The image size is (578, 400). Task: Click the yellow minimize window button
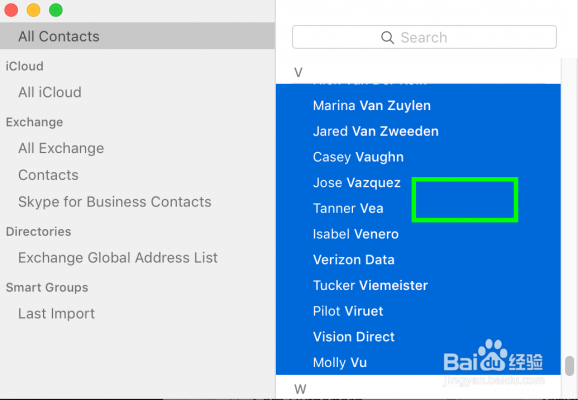(x=34, y=10)
